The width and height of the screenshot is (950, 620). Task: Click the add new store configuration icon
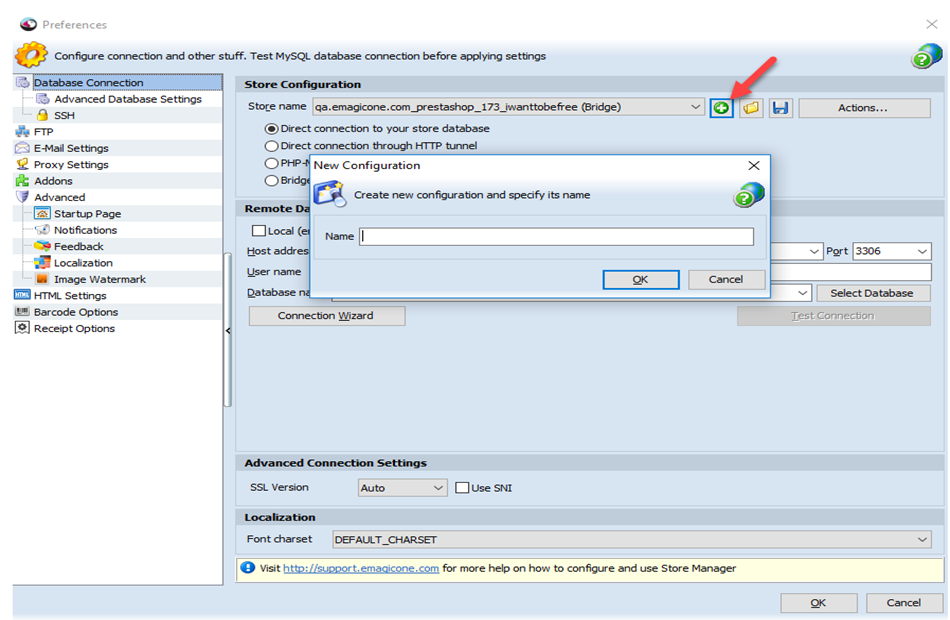[721, 108]
